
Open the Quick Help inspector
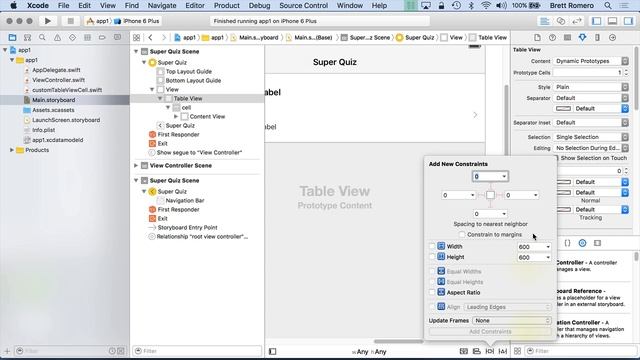pos(552,38)
